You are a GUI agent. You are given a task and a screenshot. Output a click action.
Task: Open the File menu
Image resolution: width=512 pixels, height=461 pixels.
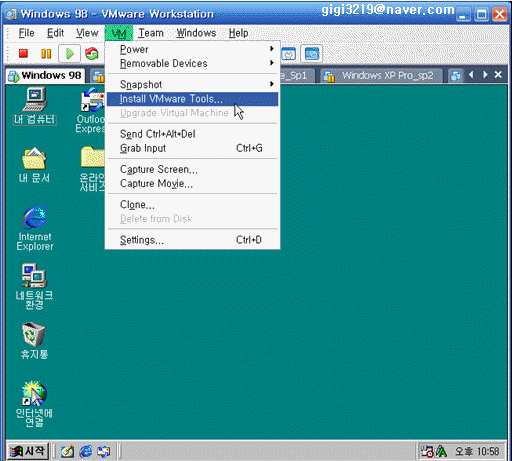point(26,33)
